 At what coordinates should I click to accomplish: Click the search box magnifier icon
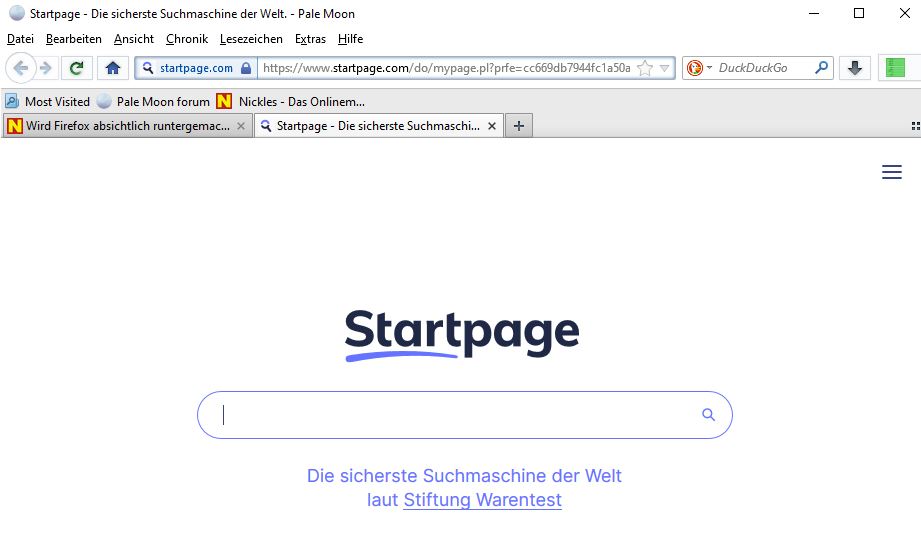822,68
